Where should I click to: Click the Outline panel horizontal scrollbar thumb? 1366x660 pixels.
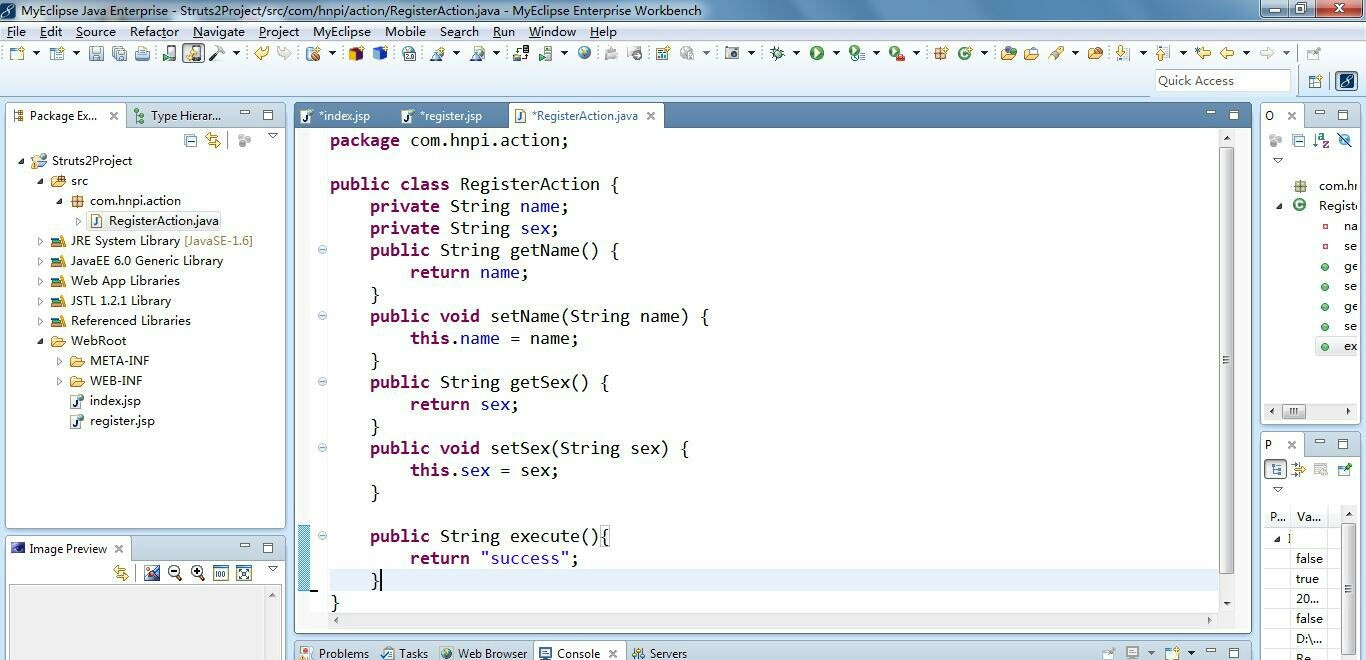pos(1293,411)
